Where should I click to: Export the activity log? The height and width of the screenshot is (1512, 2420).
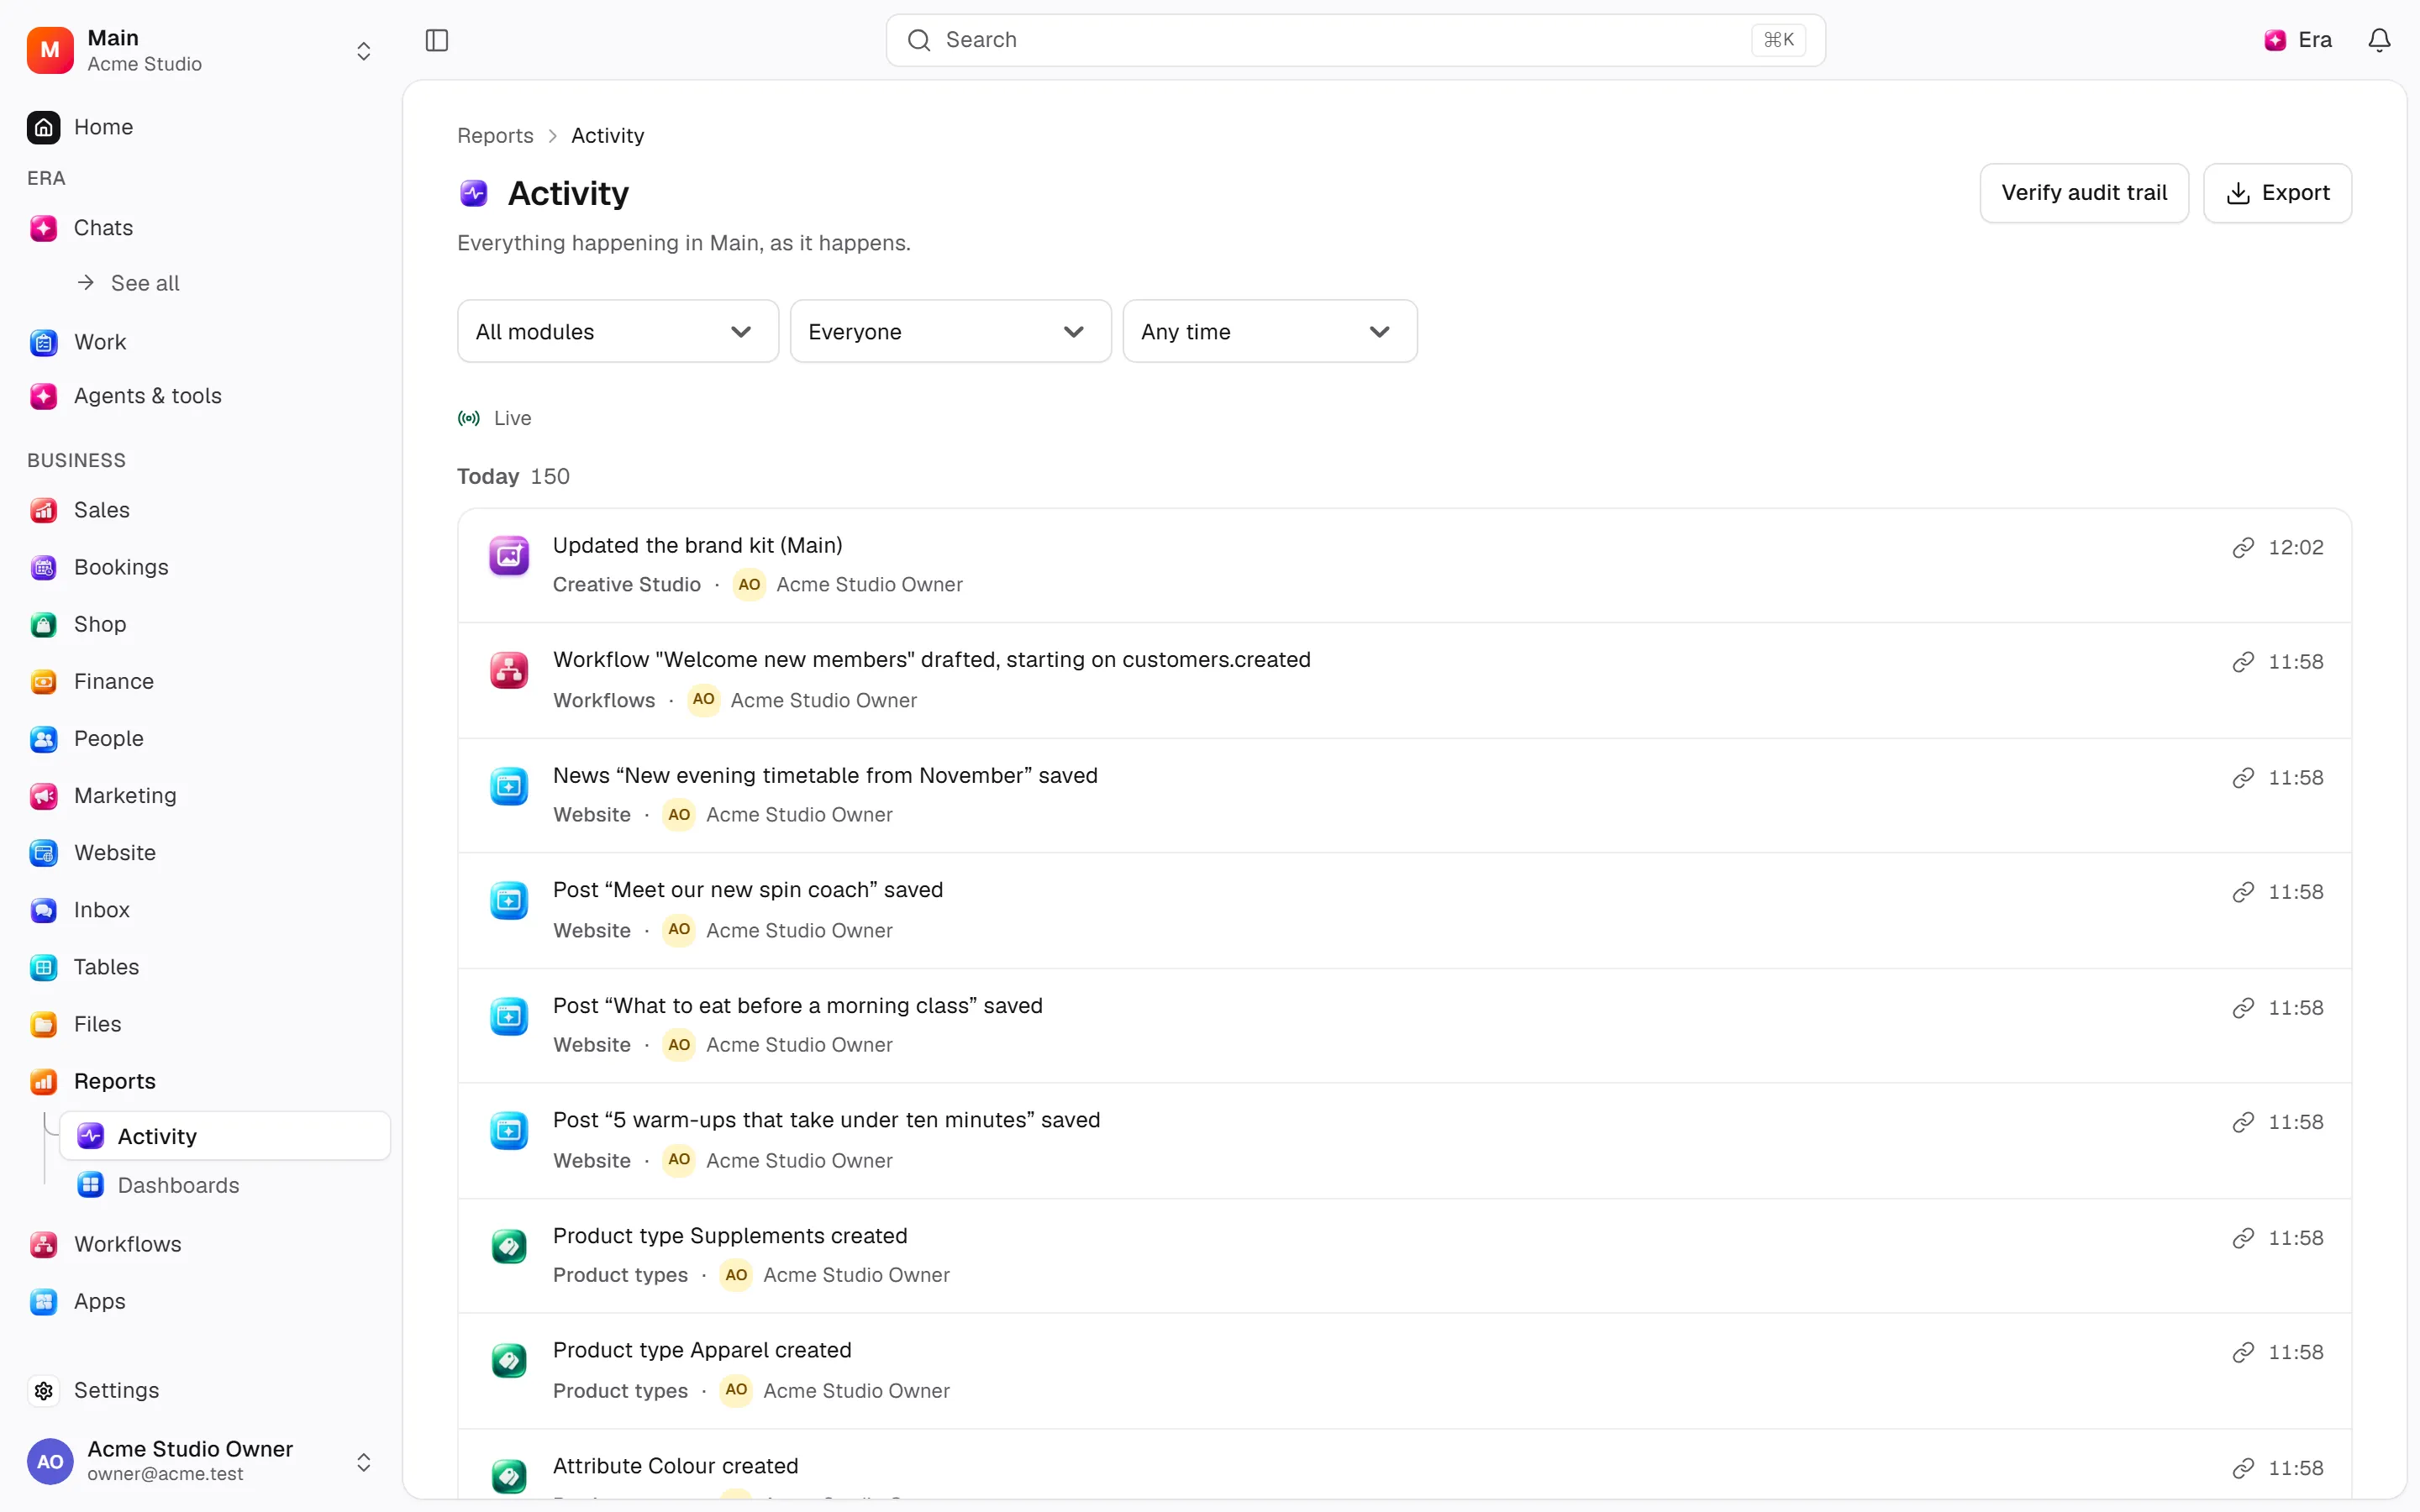[x=2277, y=193]
